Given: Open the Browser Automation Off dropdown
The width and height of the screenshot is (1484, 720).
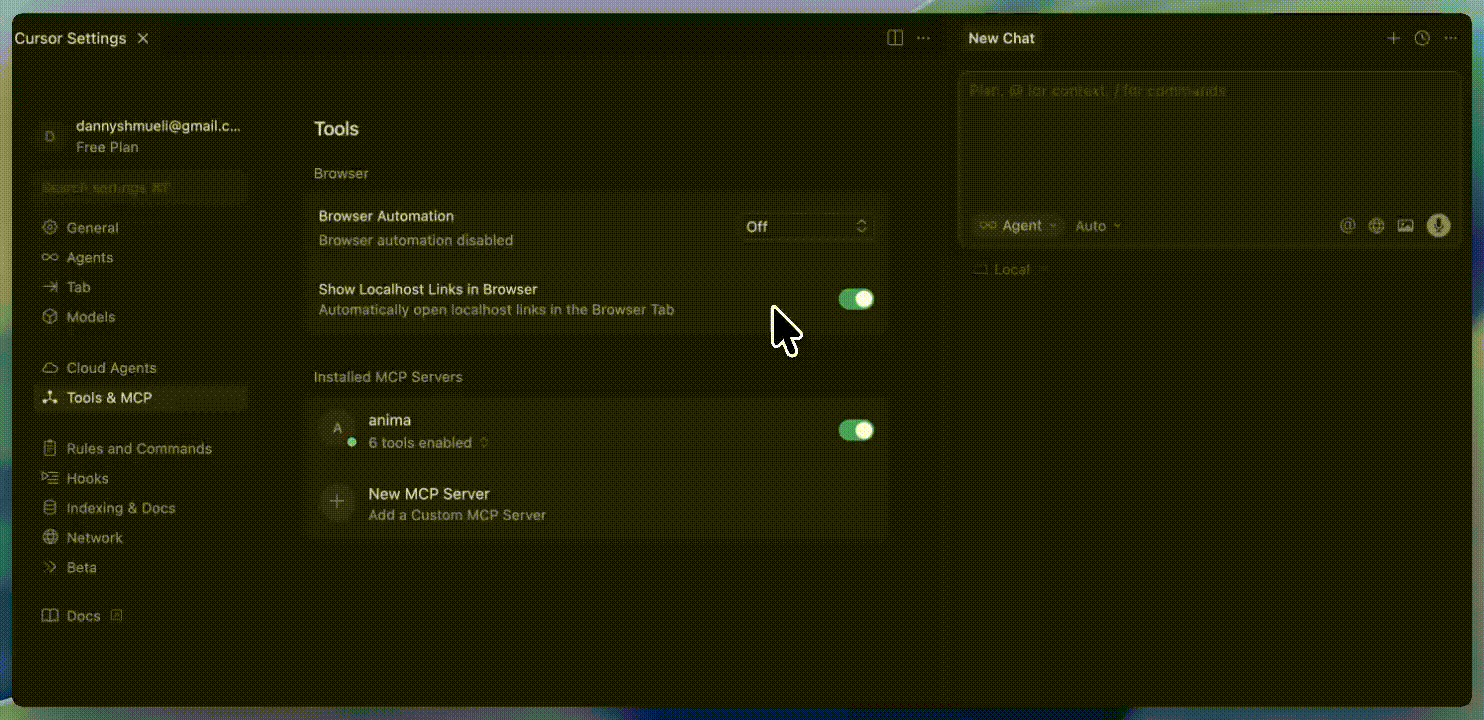Looking at the screenshot, I should [x=807, y=227].
